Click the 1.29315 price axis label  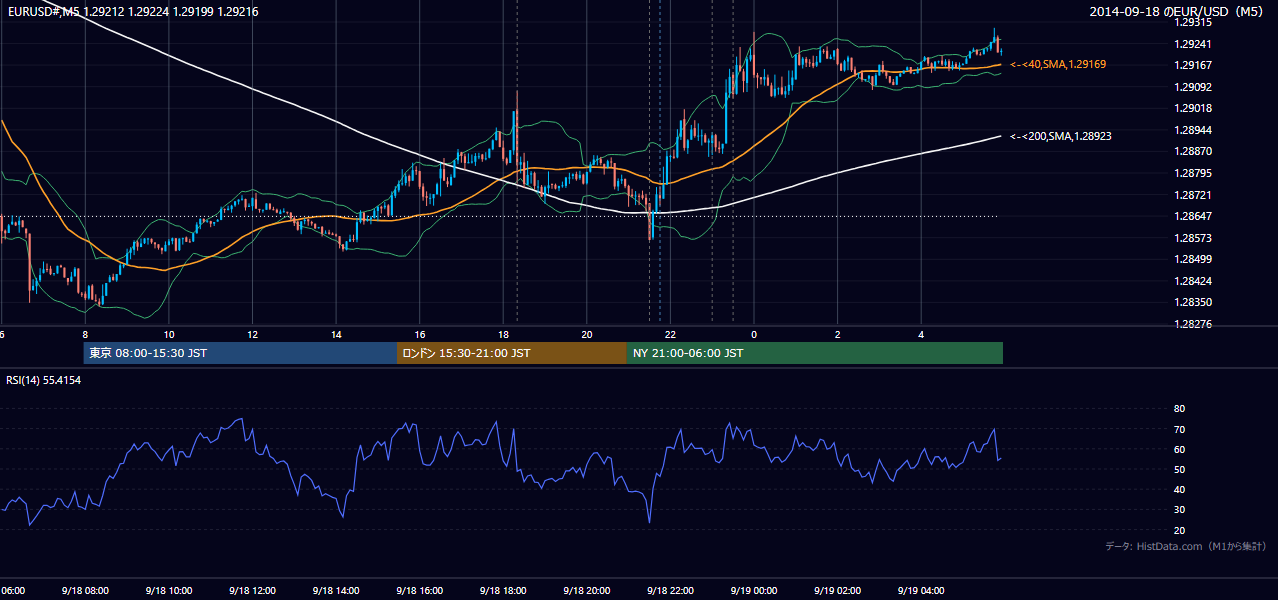click(x=1193, y=22)
